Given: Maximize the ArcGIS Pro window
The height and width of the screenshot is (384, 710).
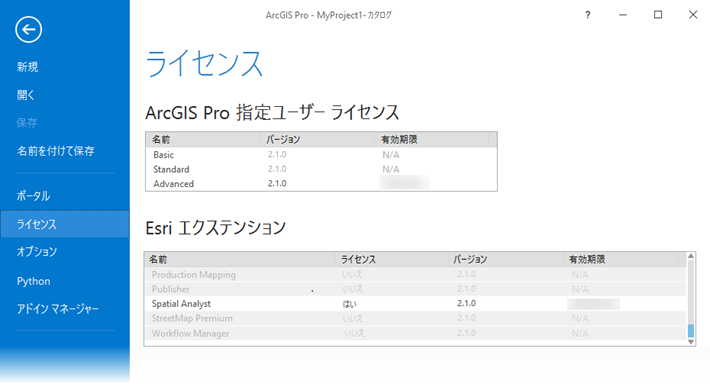Looking at the screenshot, I should pyautogui.click(x=658, y=15).
